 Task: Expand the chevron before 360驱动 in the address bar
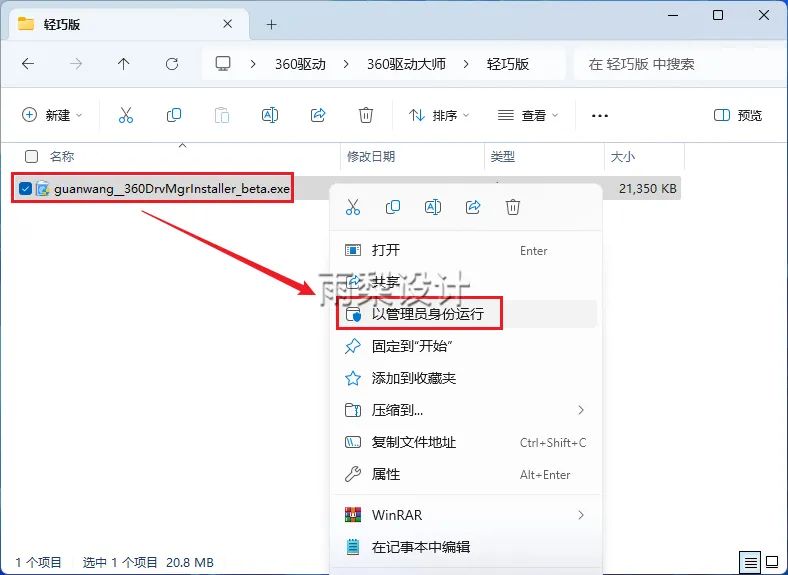[253, 64]
